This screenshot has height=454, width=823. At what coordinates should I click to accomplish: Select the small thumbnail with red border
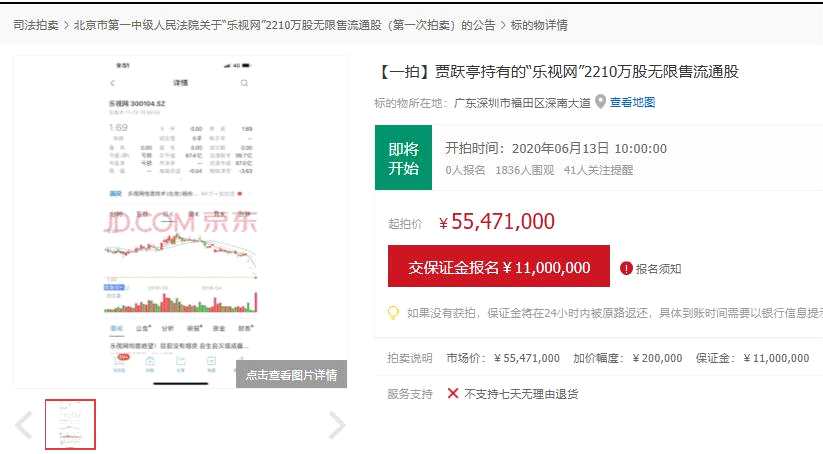pos(70,424)
